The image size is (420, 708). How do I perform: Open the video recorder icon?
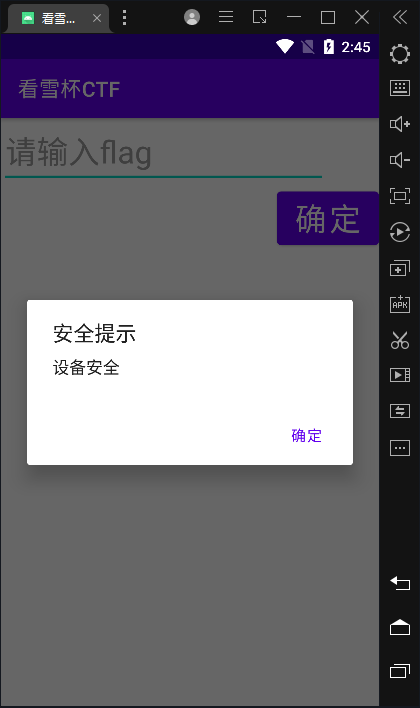(x=400, y=375)
